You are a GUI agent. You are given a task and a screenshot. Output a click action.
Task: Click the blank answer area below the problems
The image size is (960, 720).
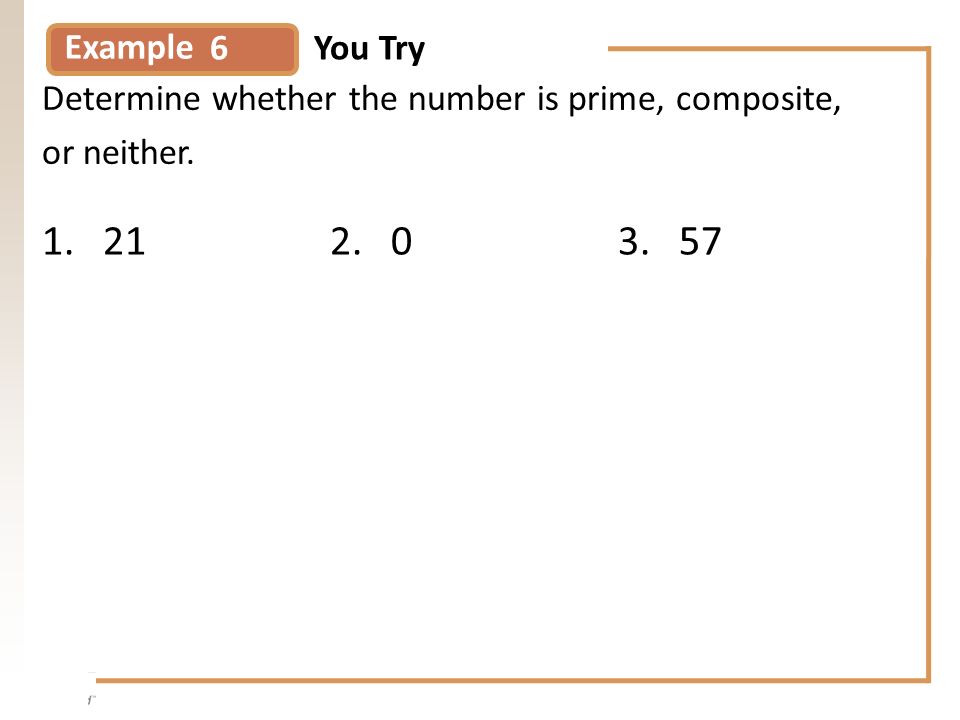click(x=478, y=465)
